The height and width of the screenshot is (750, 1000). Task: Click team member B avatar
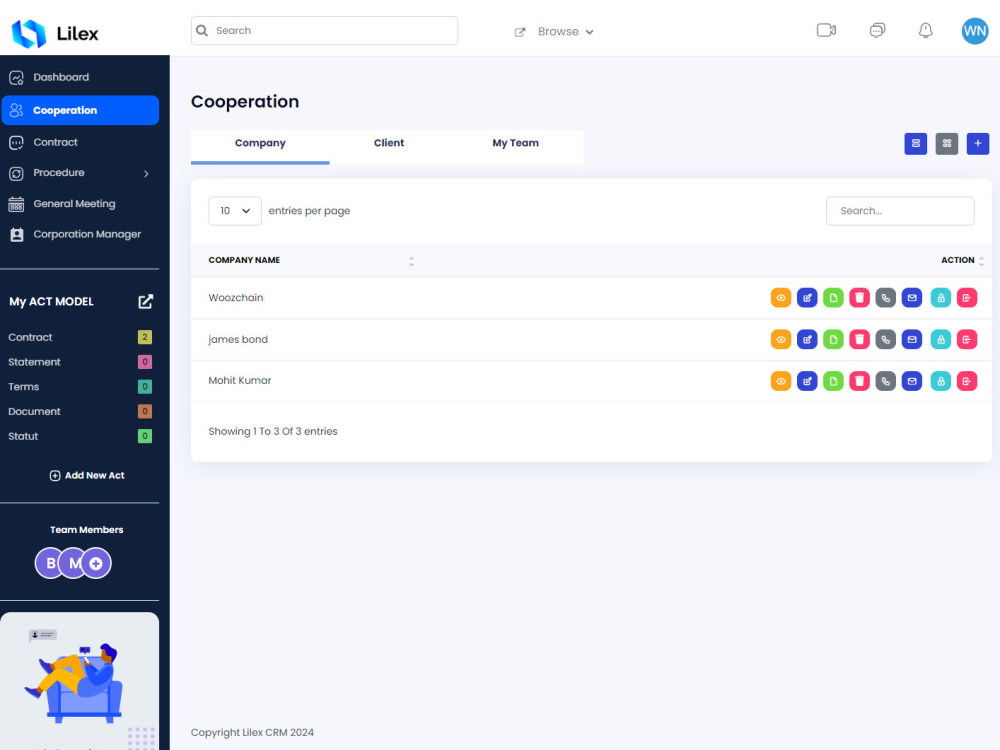(x=47, y=564)
